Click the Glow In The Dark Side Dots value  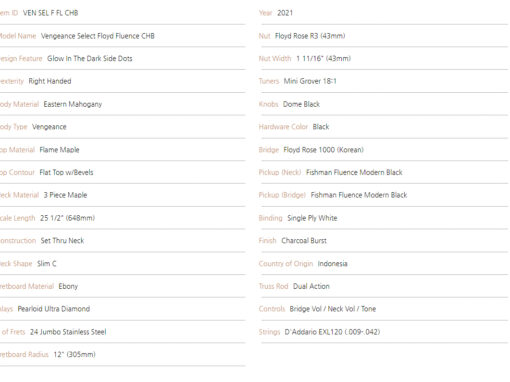coord(90,59)
